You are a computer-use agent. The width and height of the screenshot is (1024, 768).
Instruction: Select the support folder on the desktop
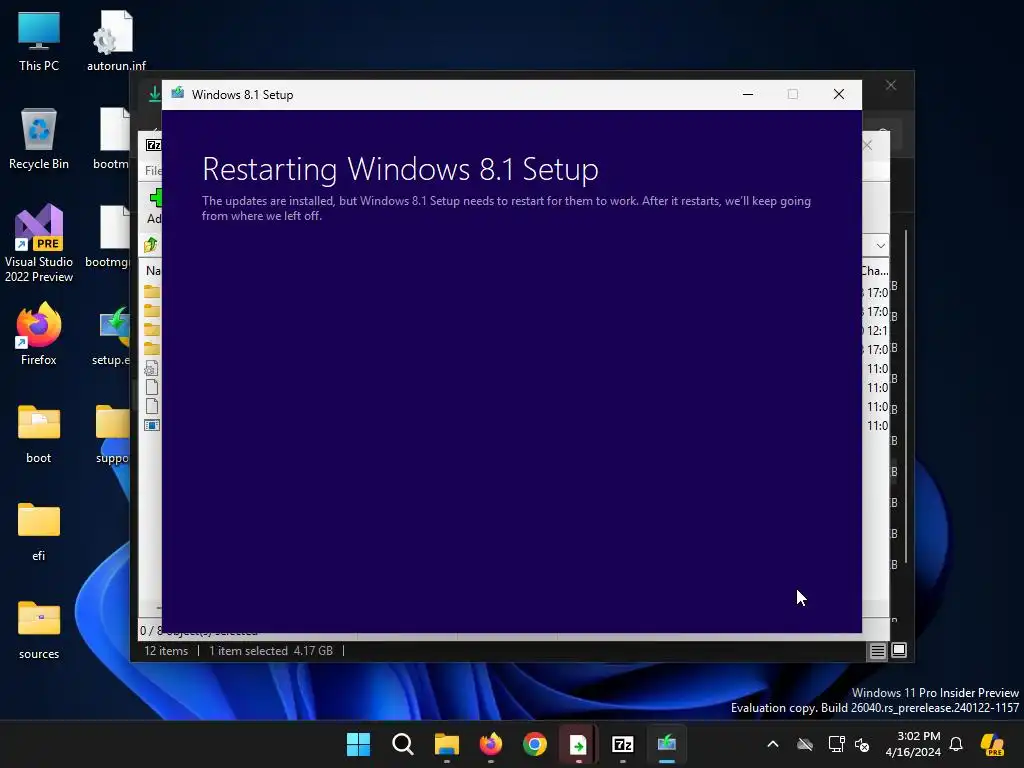click(x=112, y=434)
